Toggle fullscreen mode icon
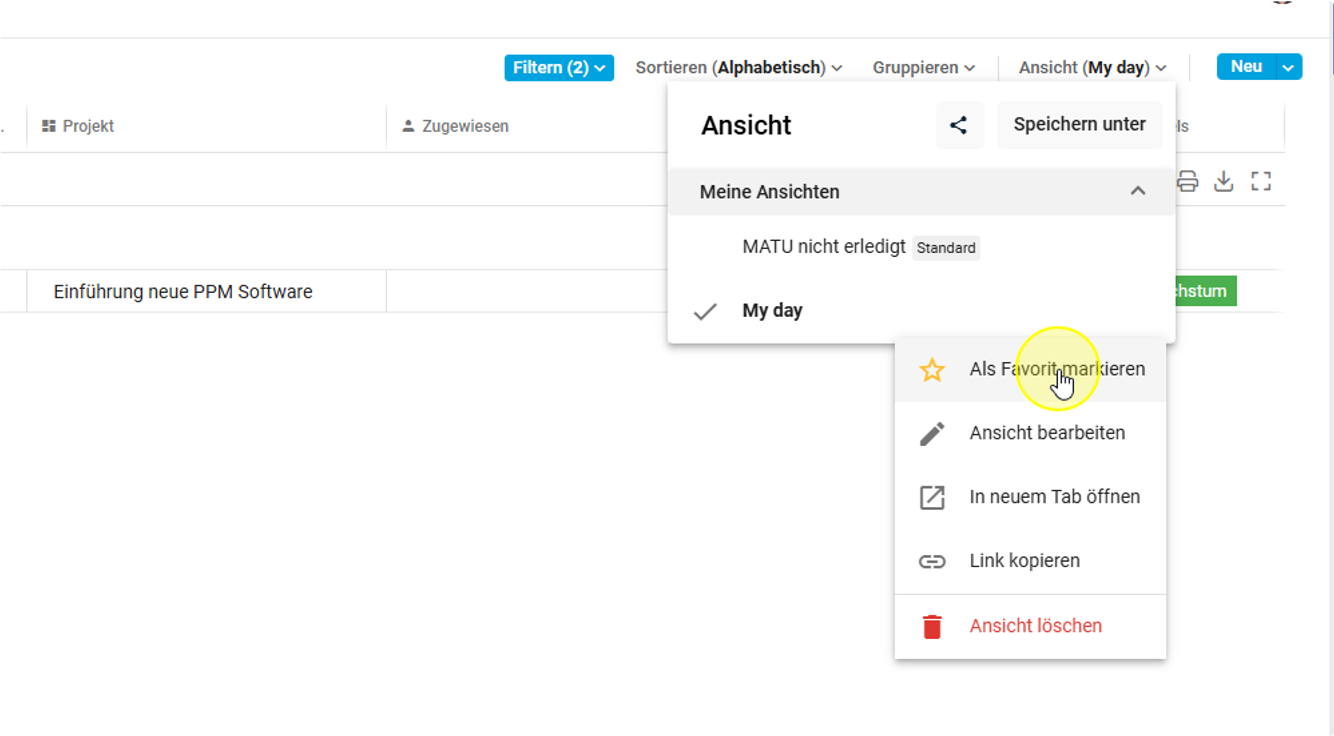The image size is (1334, 736). tap(1261, 181)
